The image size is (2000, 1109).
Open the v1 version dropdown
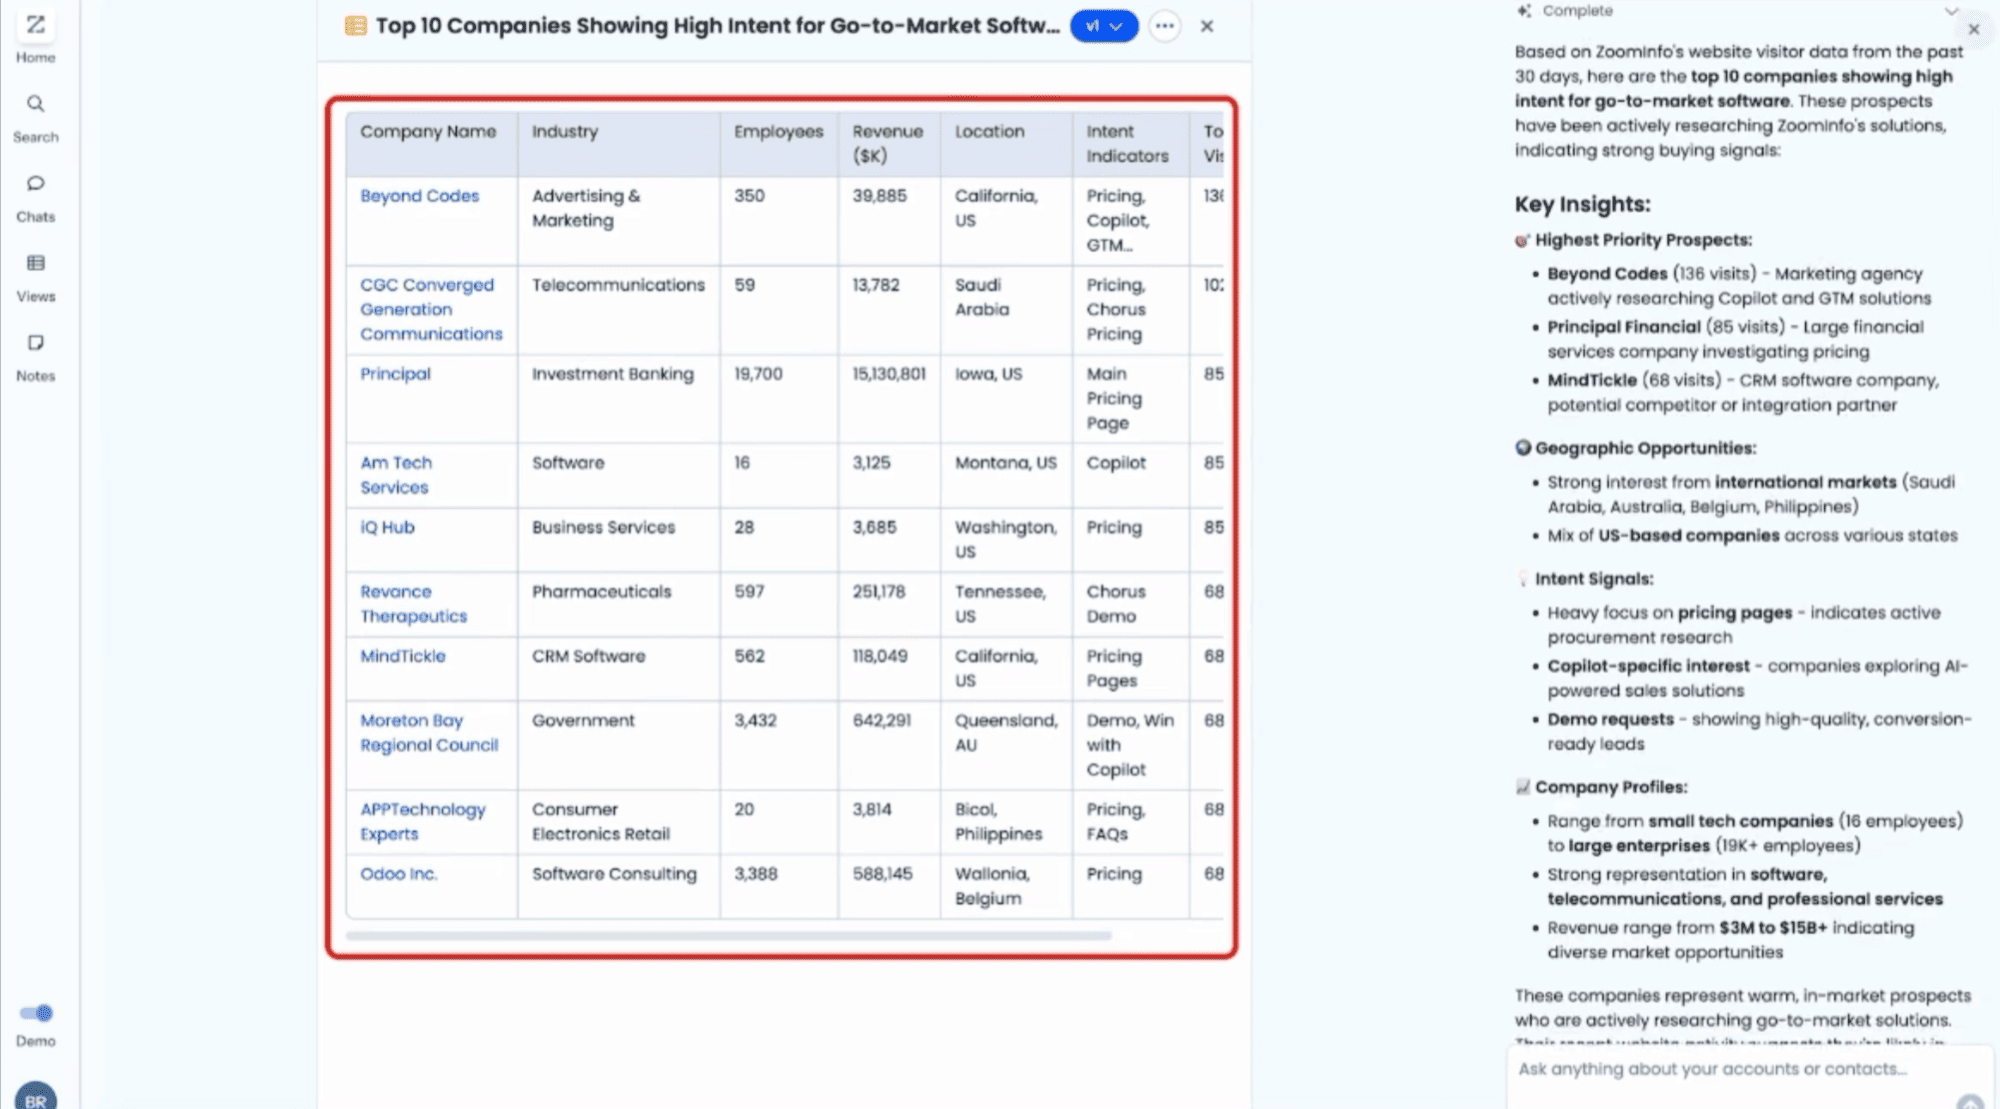tap(1104, 26)
